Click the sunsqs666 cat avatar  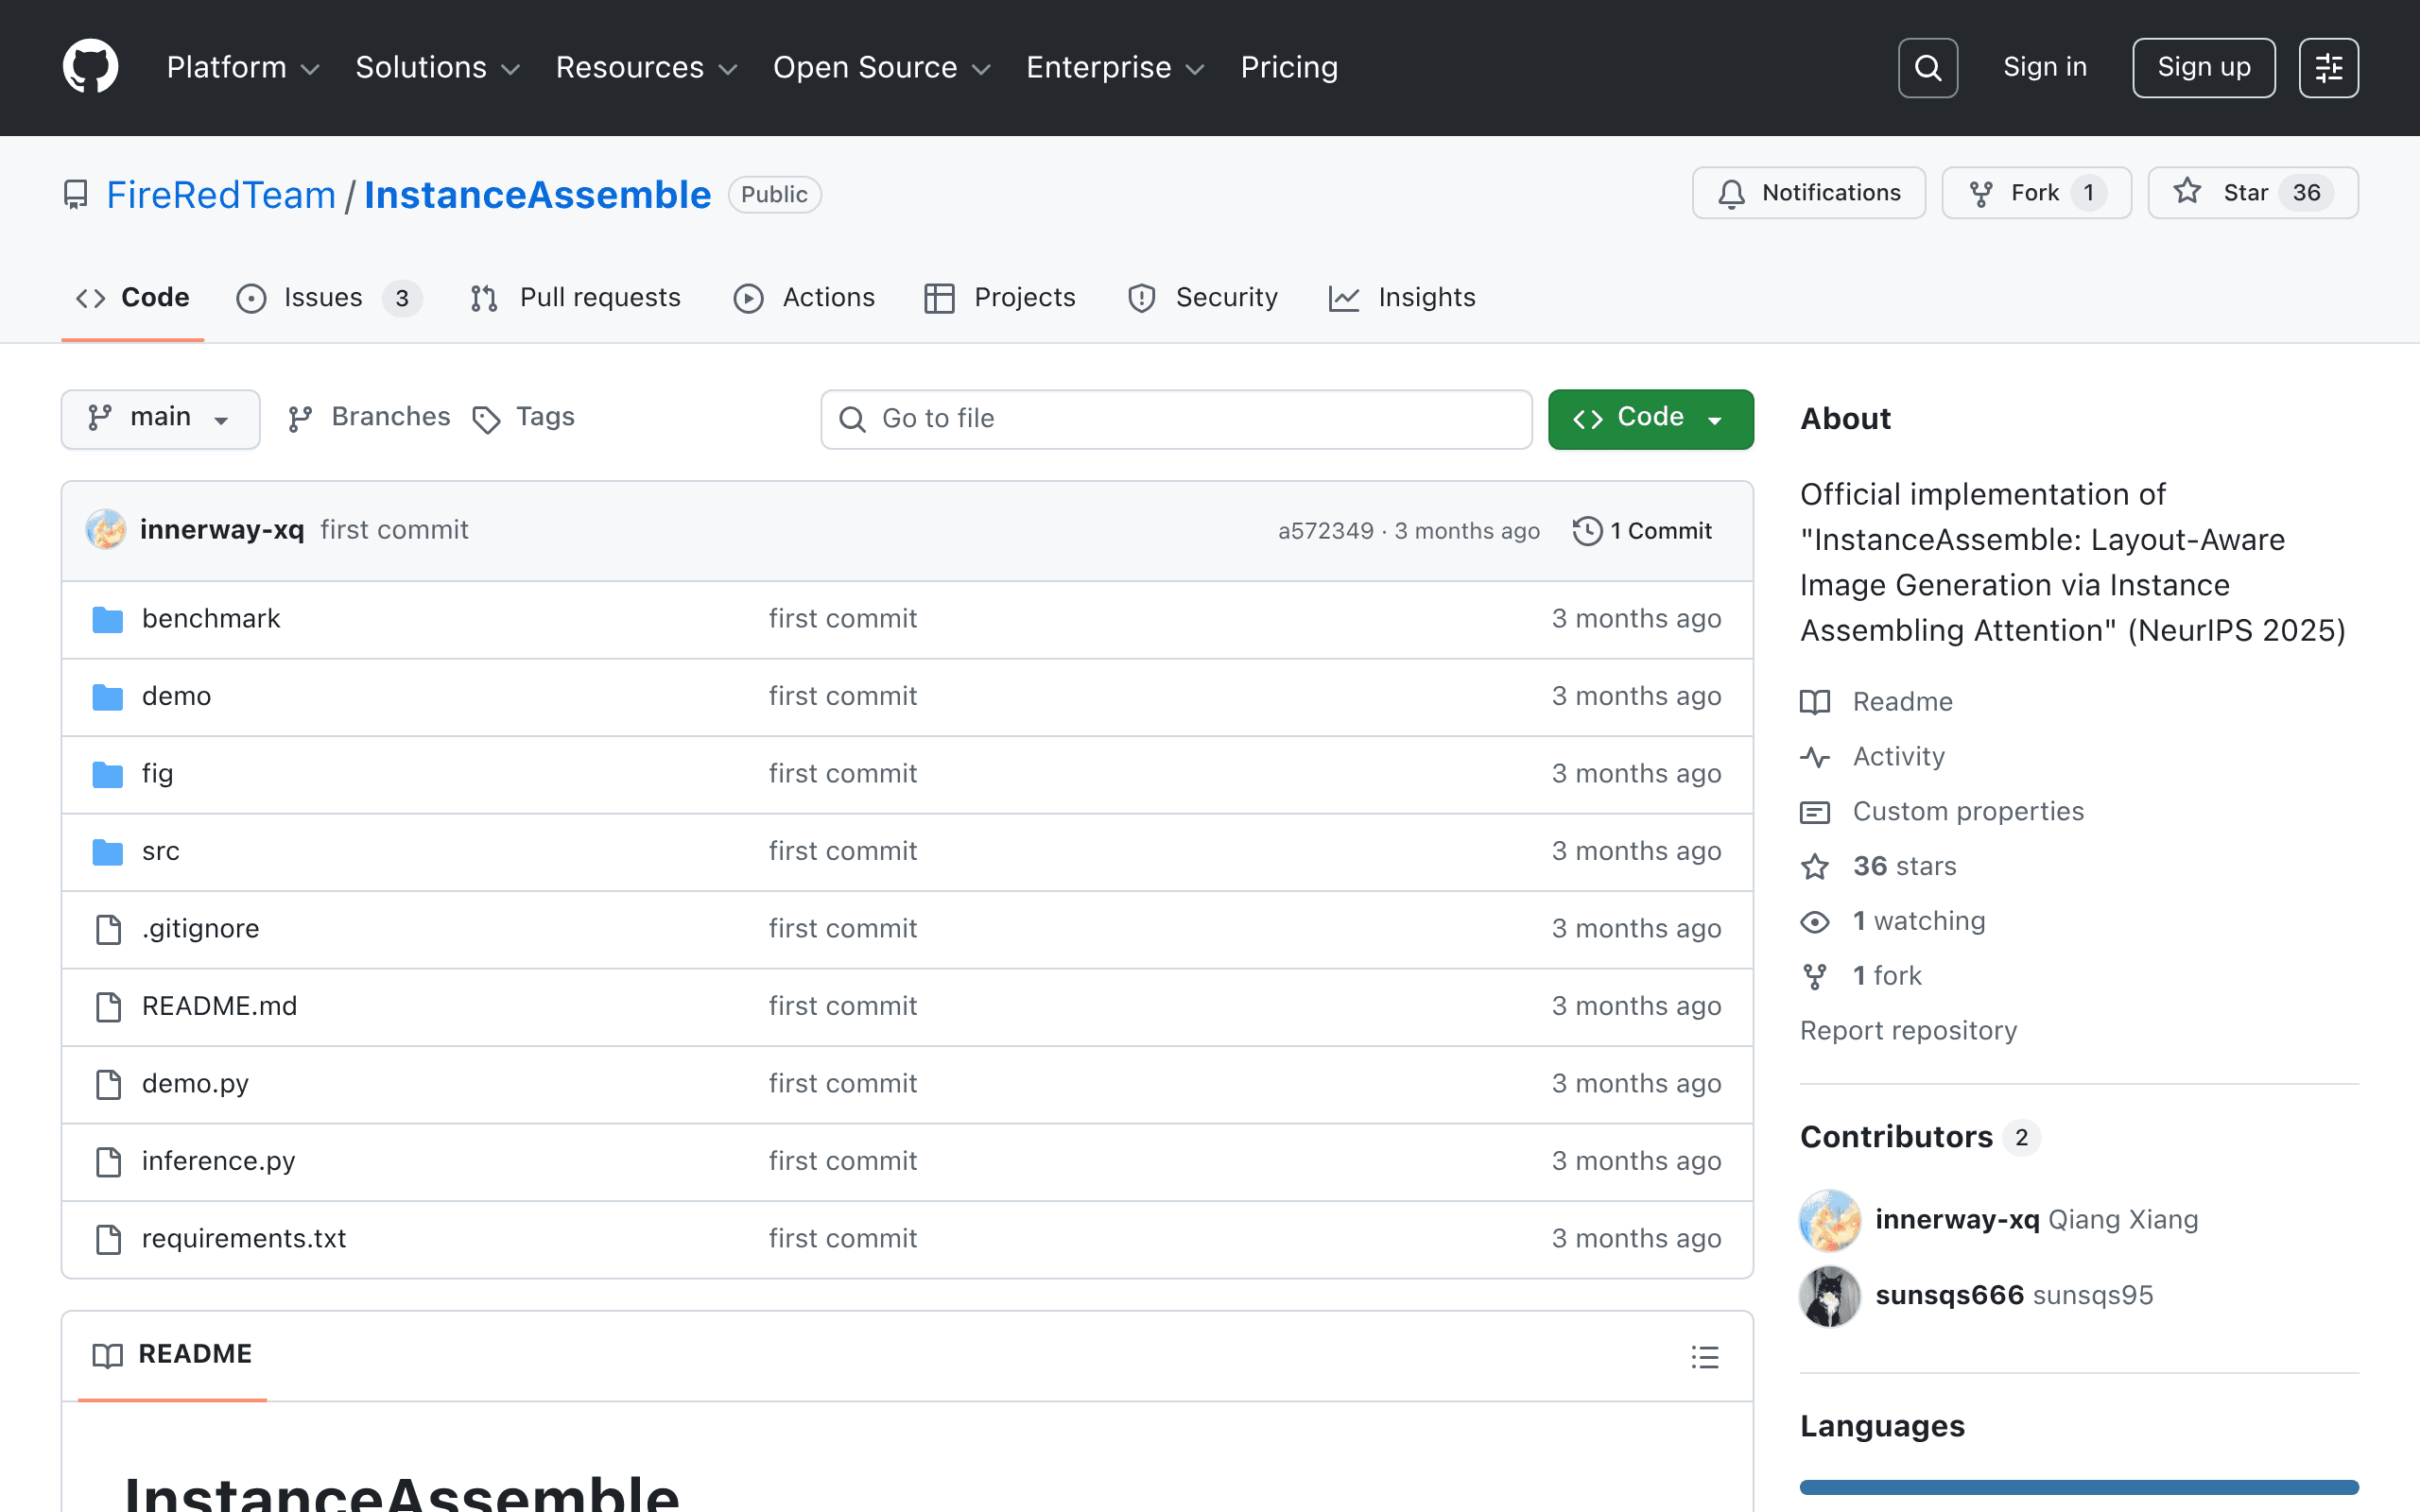click(x=1829, y=1296)
